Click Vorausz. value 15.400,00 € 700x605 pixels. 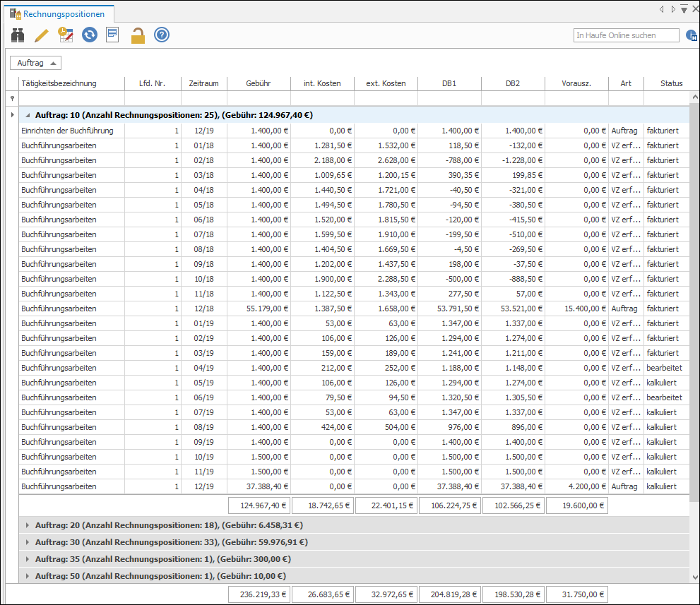[585, 309]
